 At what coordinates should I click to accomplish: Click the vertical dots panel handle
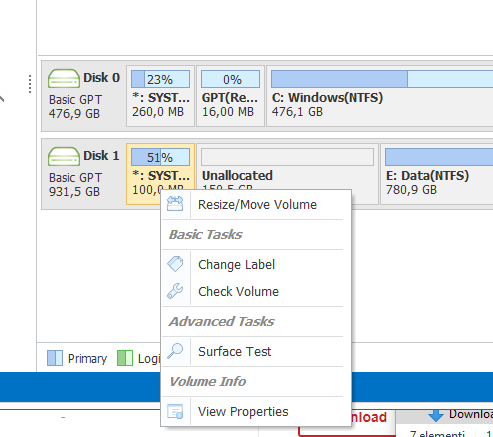click(30, 84)
